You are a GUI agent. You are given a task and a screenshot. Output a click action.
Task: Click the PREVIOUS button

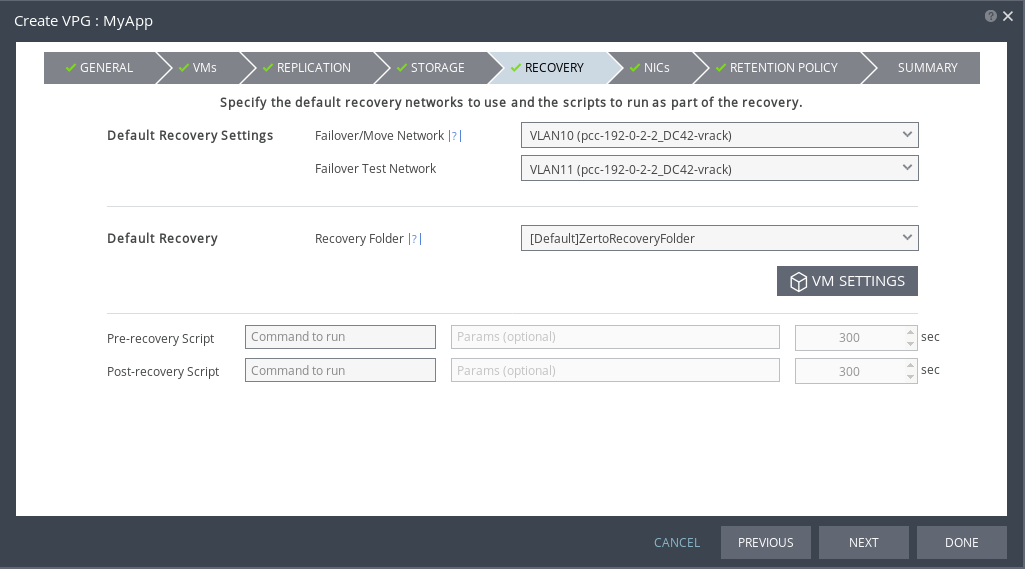click(x=765, y=542)
